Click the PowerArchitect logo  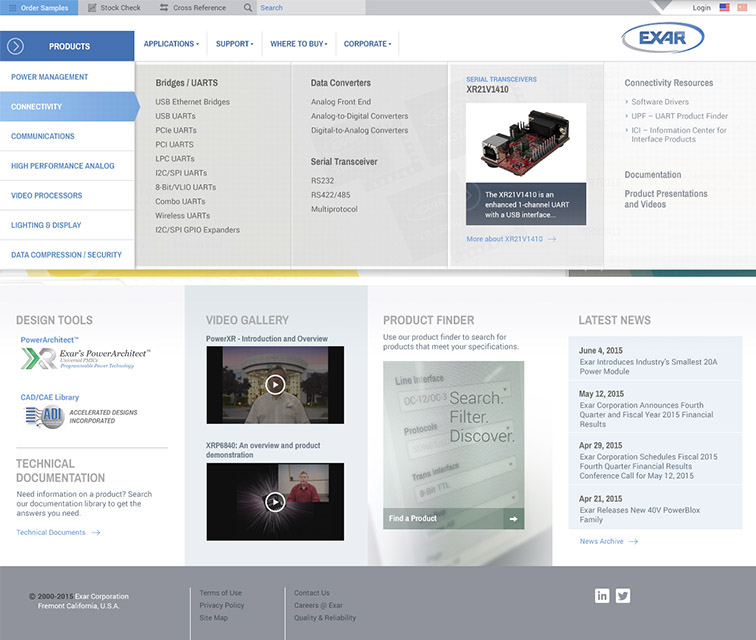point(86,360)
